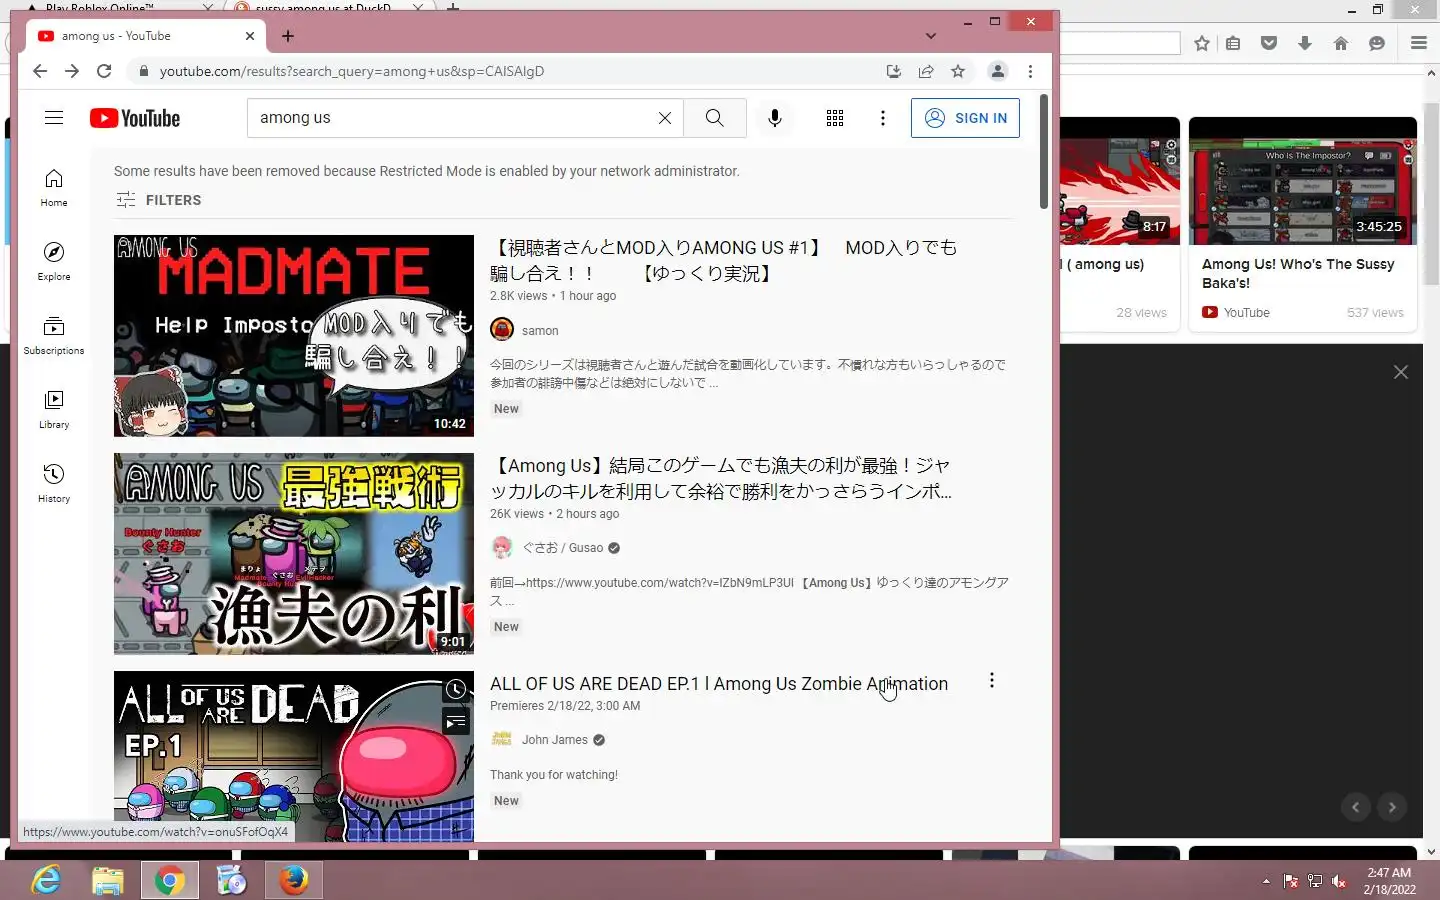Show hidden system tray icons
This screenshot has height=900, width=1440.
tap(1266, 881)
